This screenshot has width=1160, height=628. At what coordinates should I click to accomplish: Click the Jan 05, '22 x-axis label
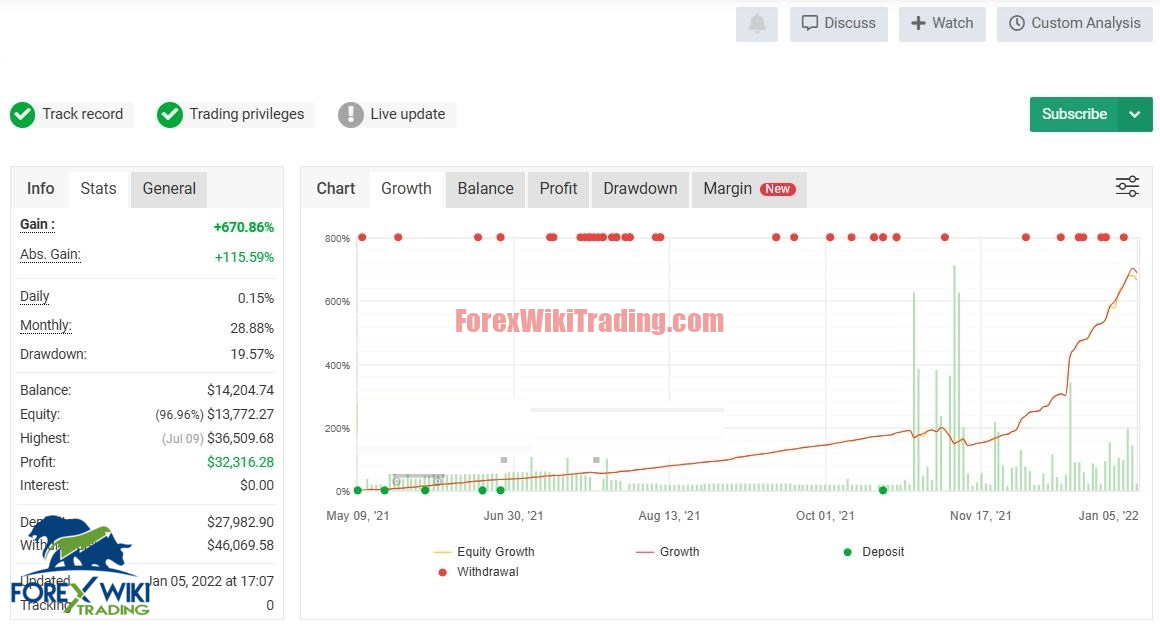click(1108, 516)
